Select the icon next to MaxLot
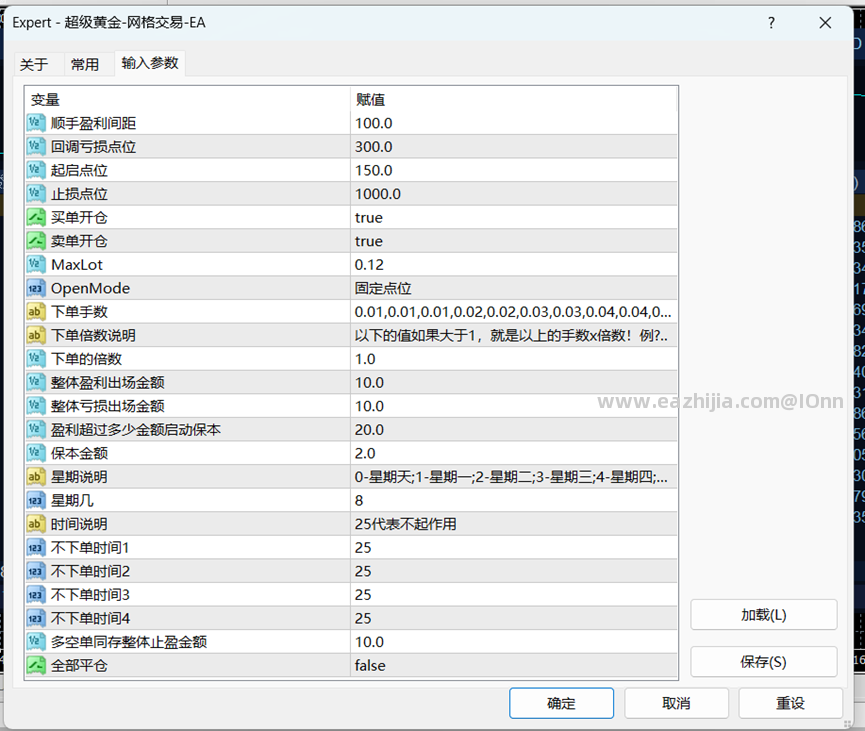The image size is (865, 731). coord(36,264)
